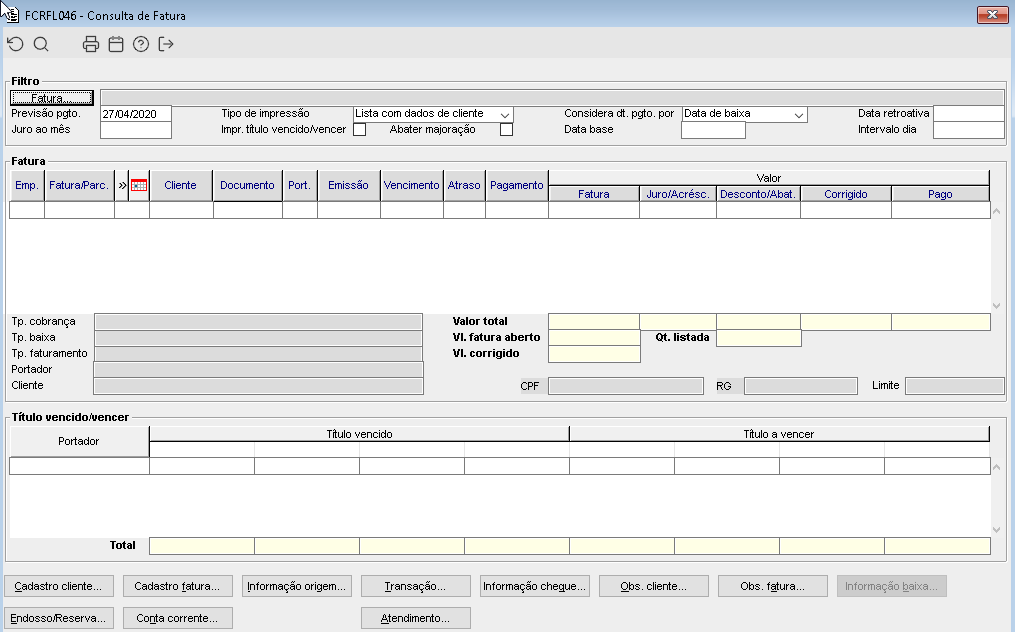Click Data retroativa input field
The image size is (1015, 632).
click(x=968, y=114)
